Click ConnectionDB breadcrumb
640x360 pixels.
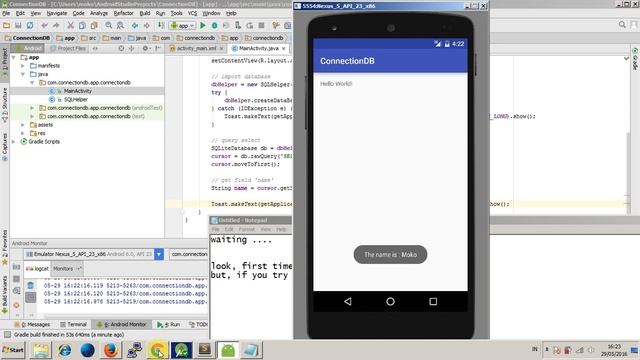click(27, 38)
